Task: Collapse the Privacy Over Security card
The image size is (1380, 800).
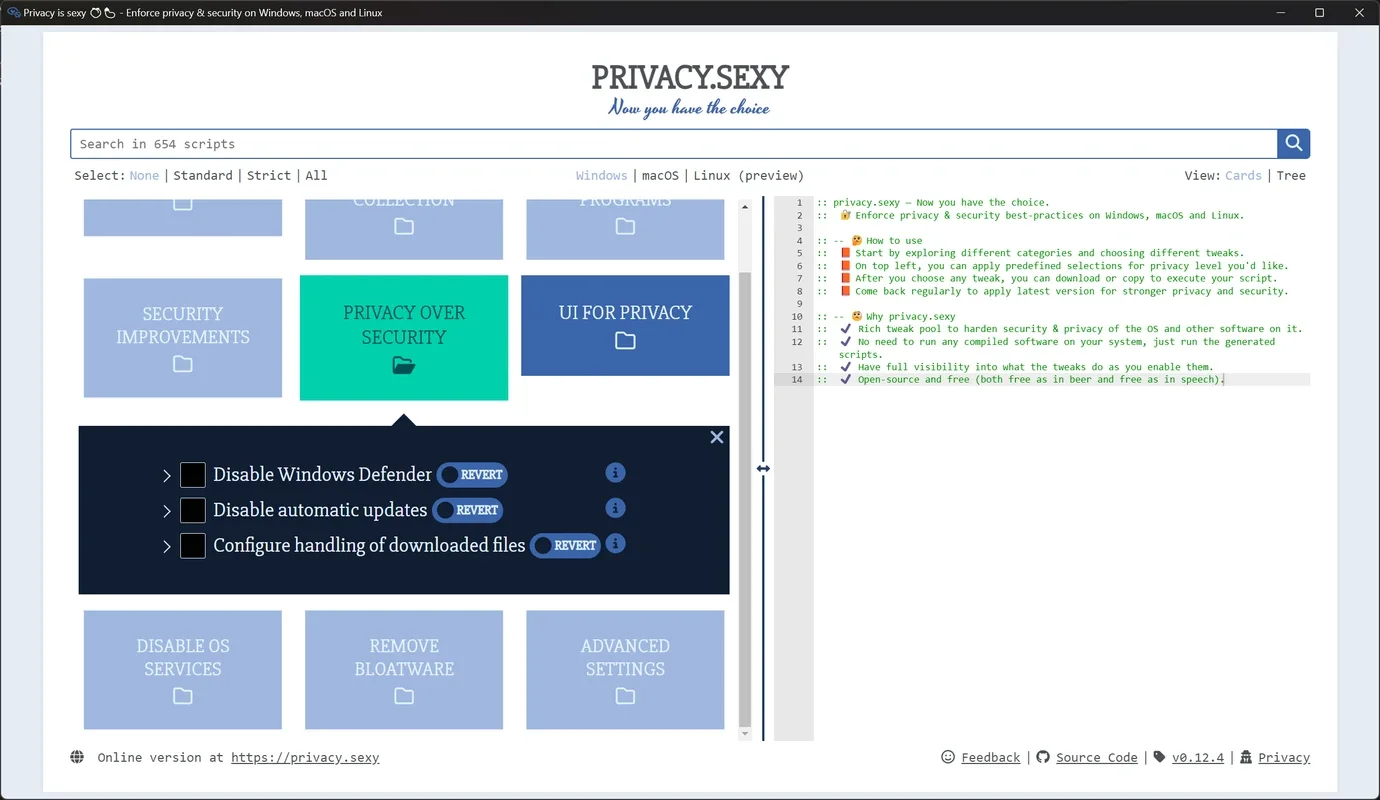Action: tap(404, 337)
